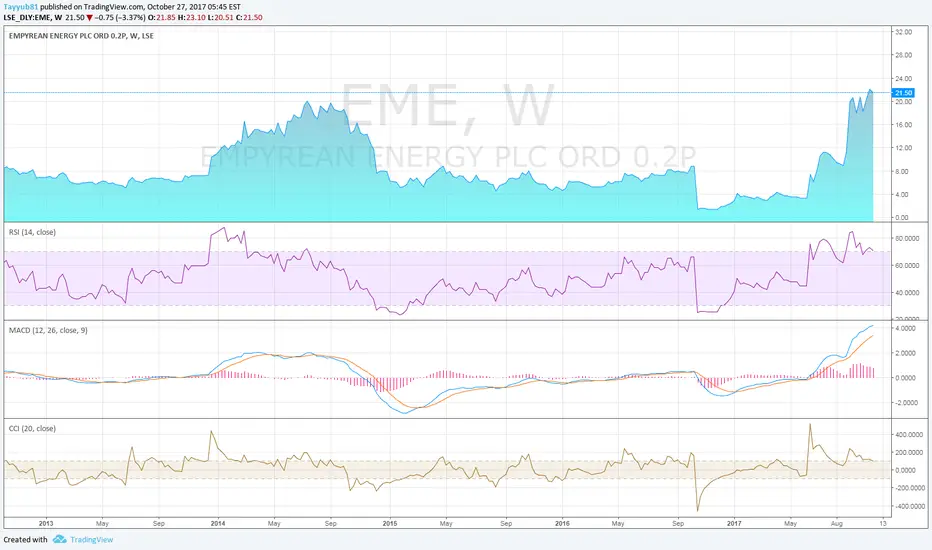This screenshot has height=550, width=932.
Task: Click the 'October 27, 2017 05:45 EST' publish date
Action: [194, 7]
